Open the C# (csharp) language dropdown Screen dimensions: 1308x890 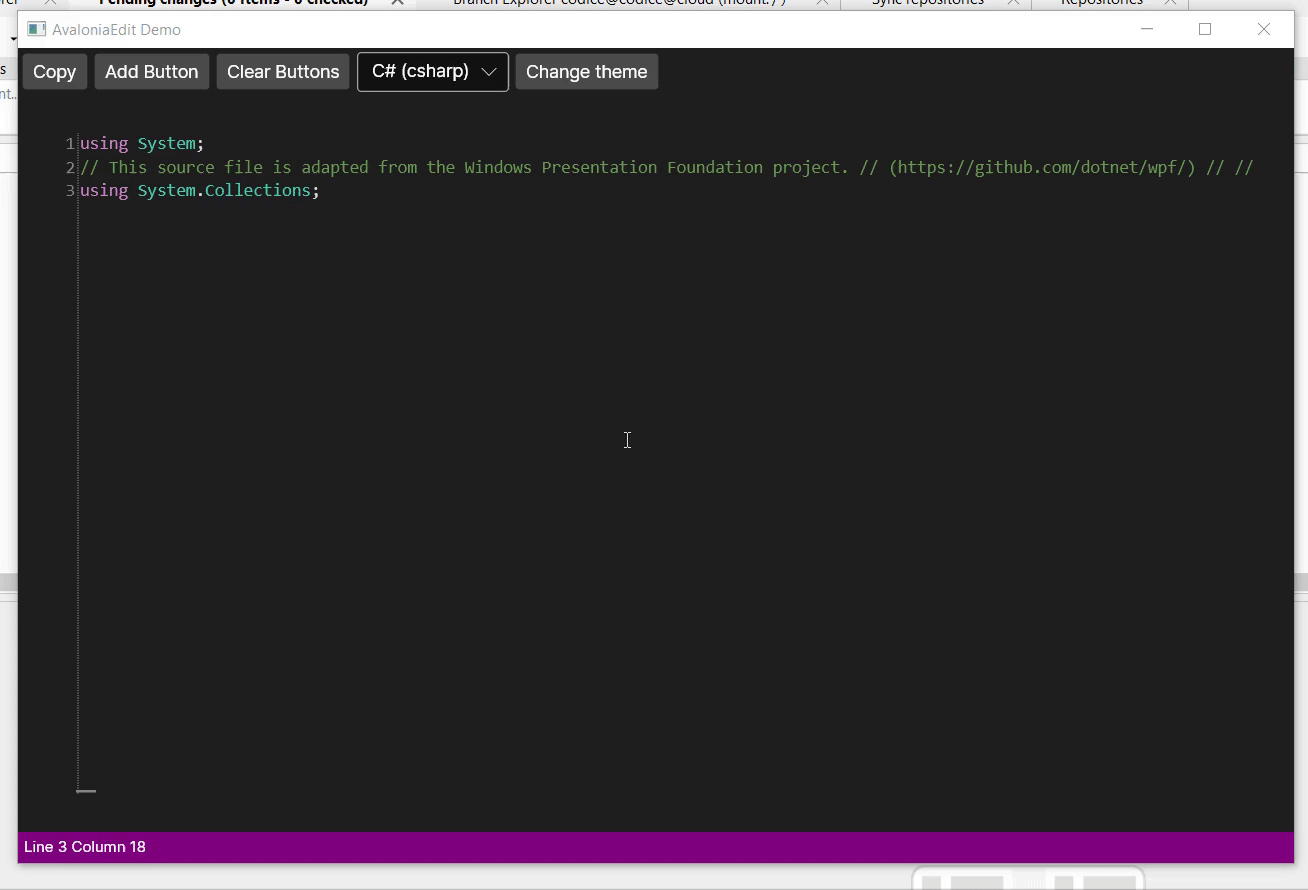coord(432,71)
